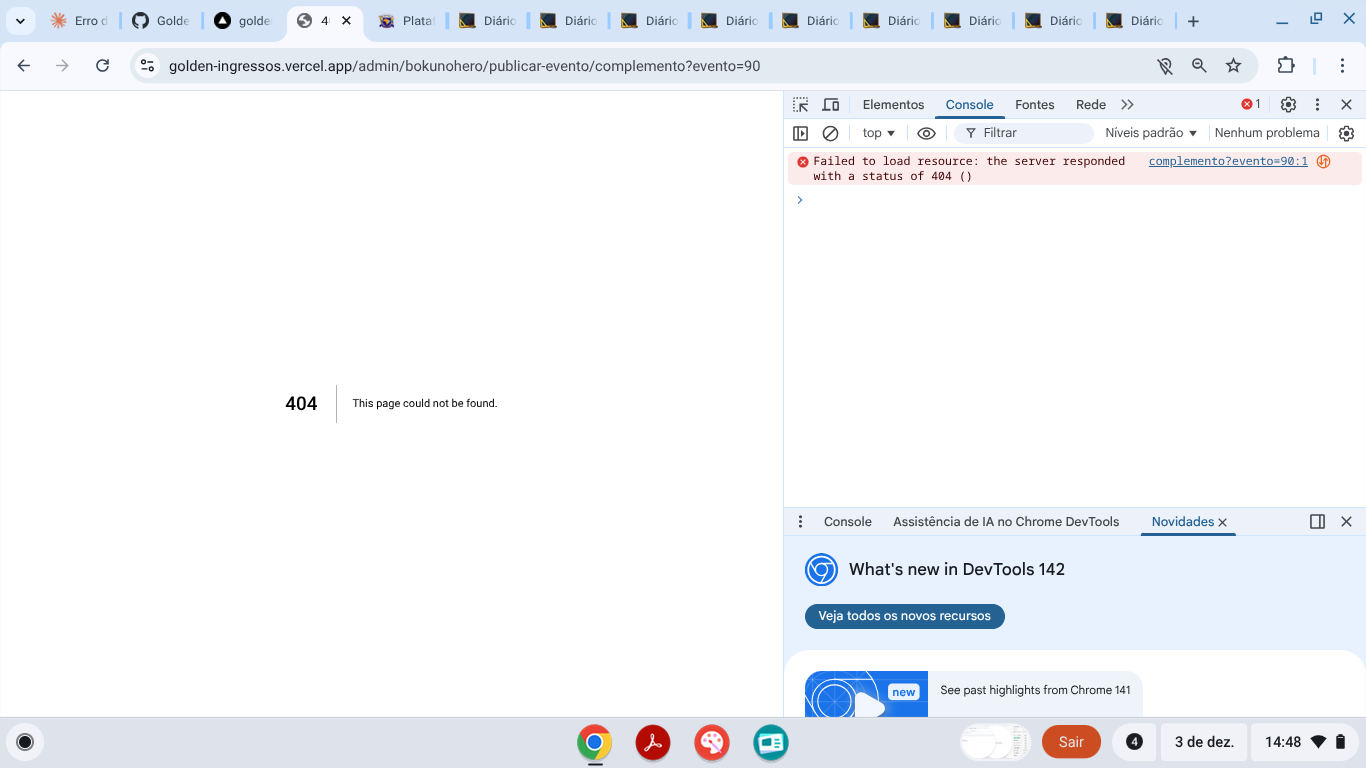Launch Adobe Acrobat from the shelf
Viewport: 1366px width, 768px height.
pos(653,742)
